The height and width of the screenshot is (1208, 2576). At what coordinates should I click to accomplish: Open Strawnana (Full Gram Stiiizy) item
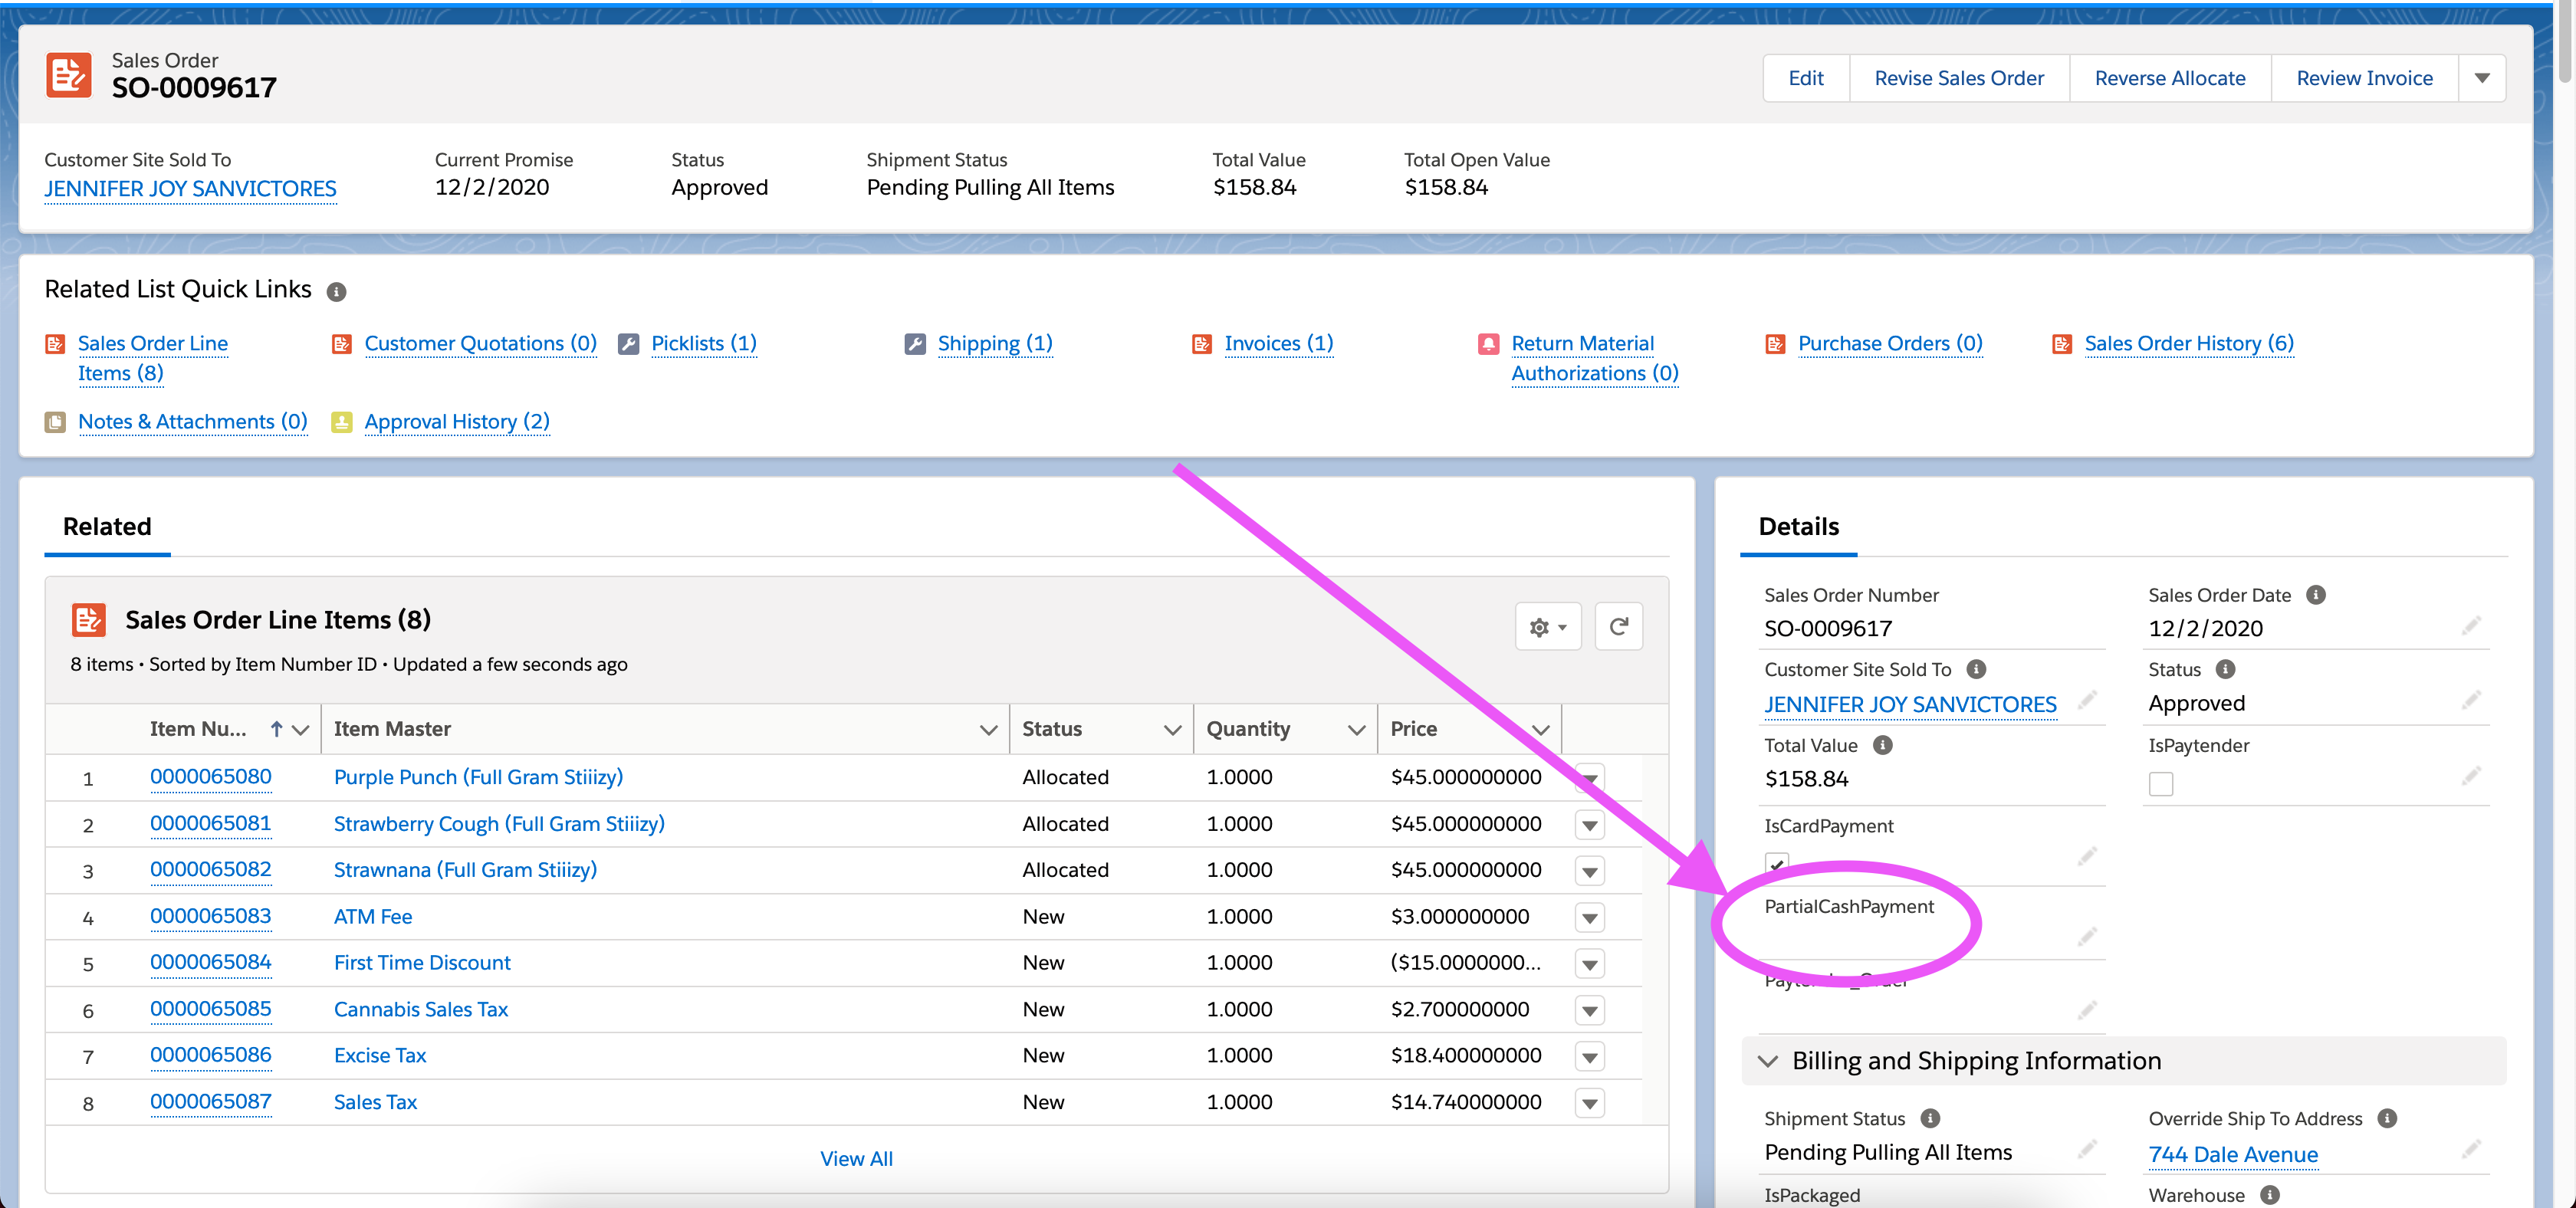click(x=465, y=870)
